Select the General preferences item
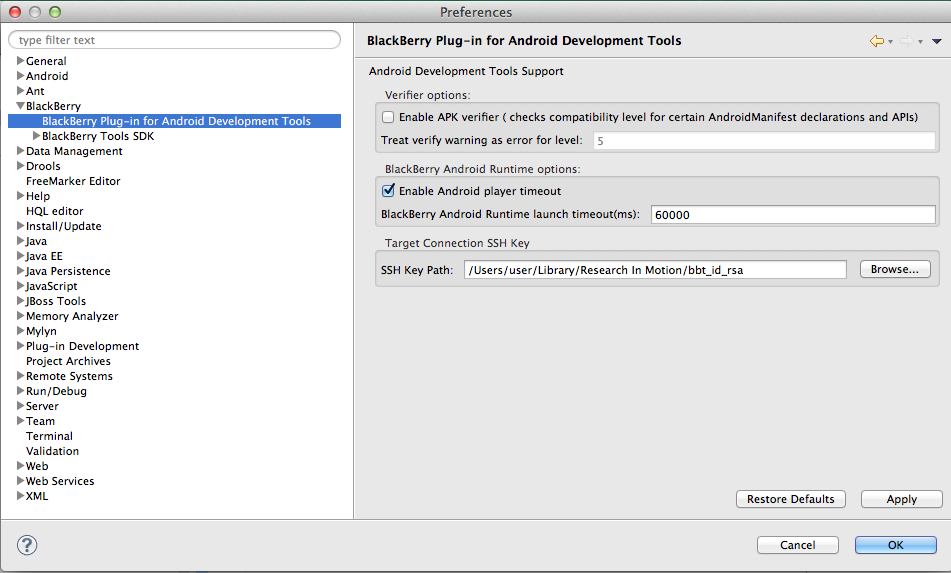Screen dimensions: 951x573 [46, 61]
